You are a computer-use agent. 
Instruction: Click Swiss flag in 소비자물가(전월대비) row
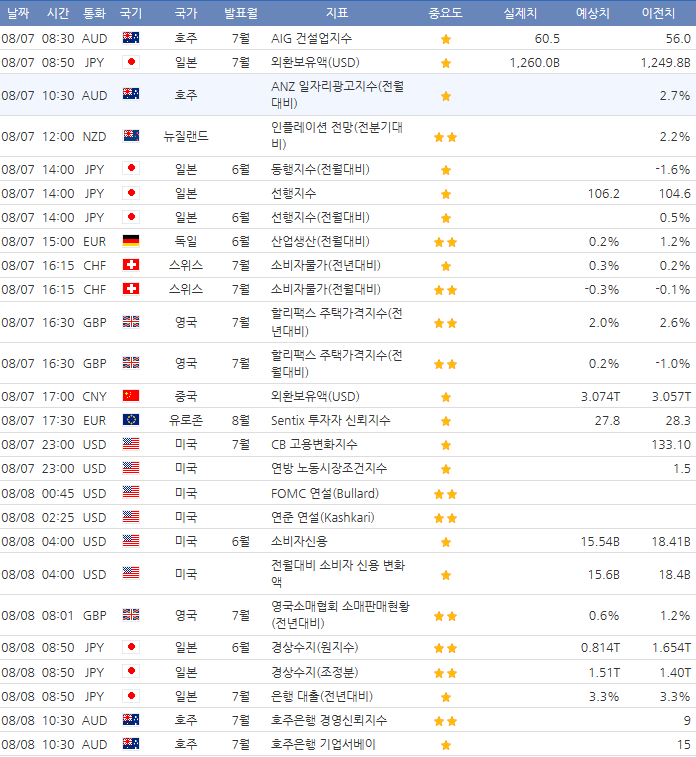click(x=131, y=289)
